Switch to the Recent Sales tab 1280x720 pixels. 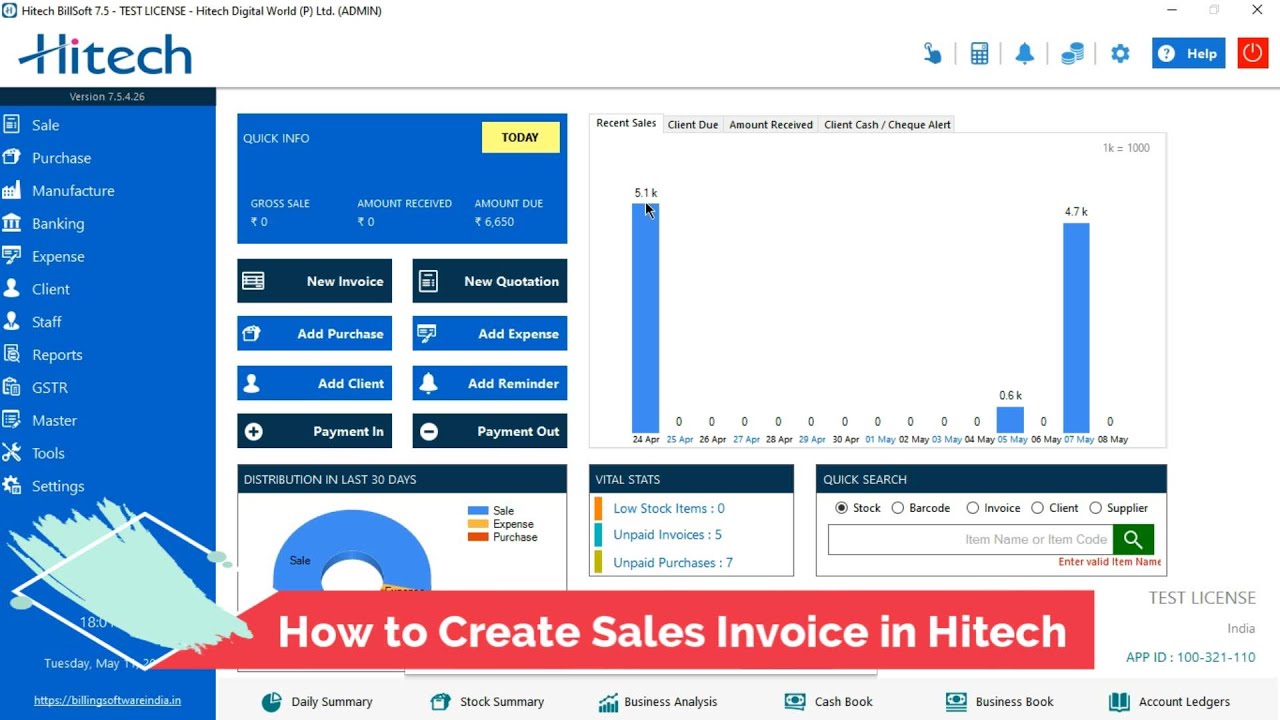(x=626, y=123)
